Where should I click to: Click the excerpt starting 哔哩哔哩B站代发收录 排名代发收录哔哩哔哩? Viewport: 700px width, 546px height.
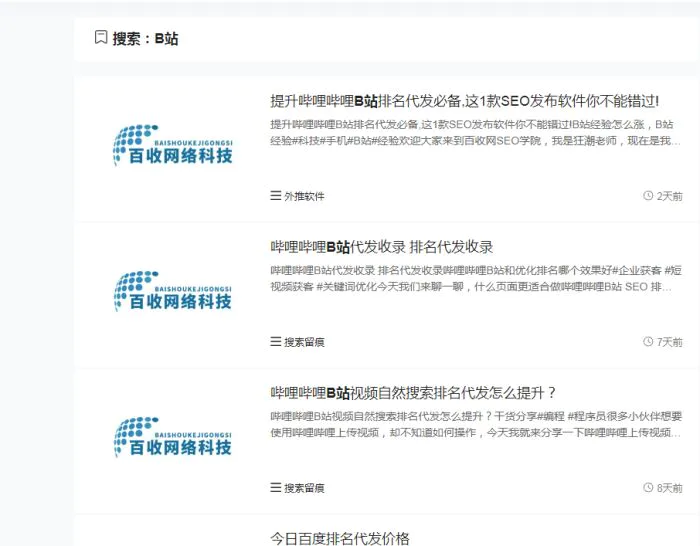tap(475, 279)
